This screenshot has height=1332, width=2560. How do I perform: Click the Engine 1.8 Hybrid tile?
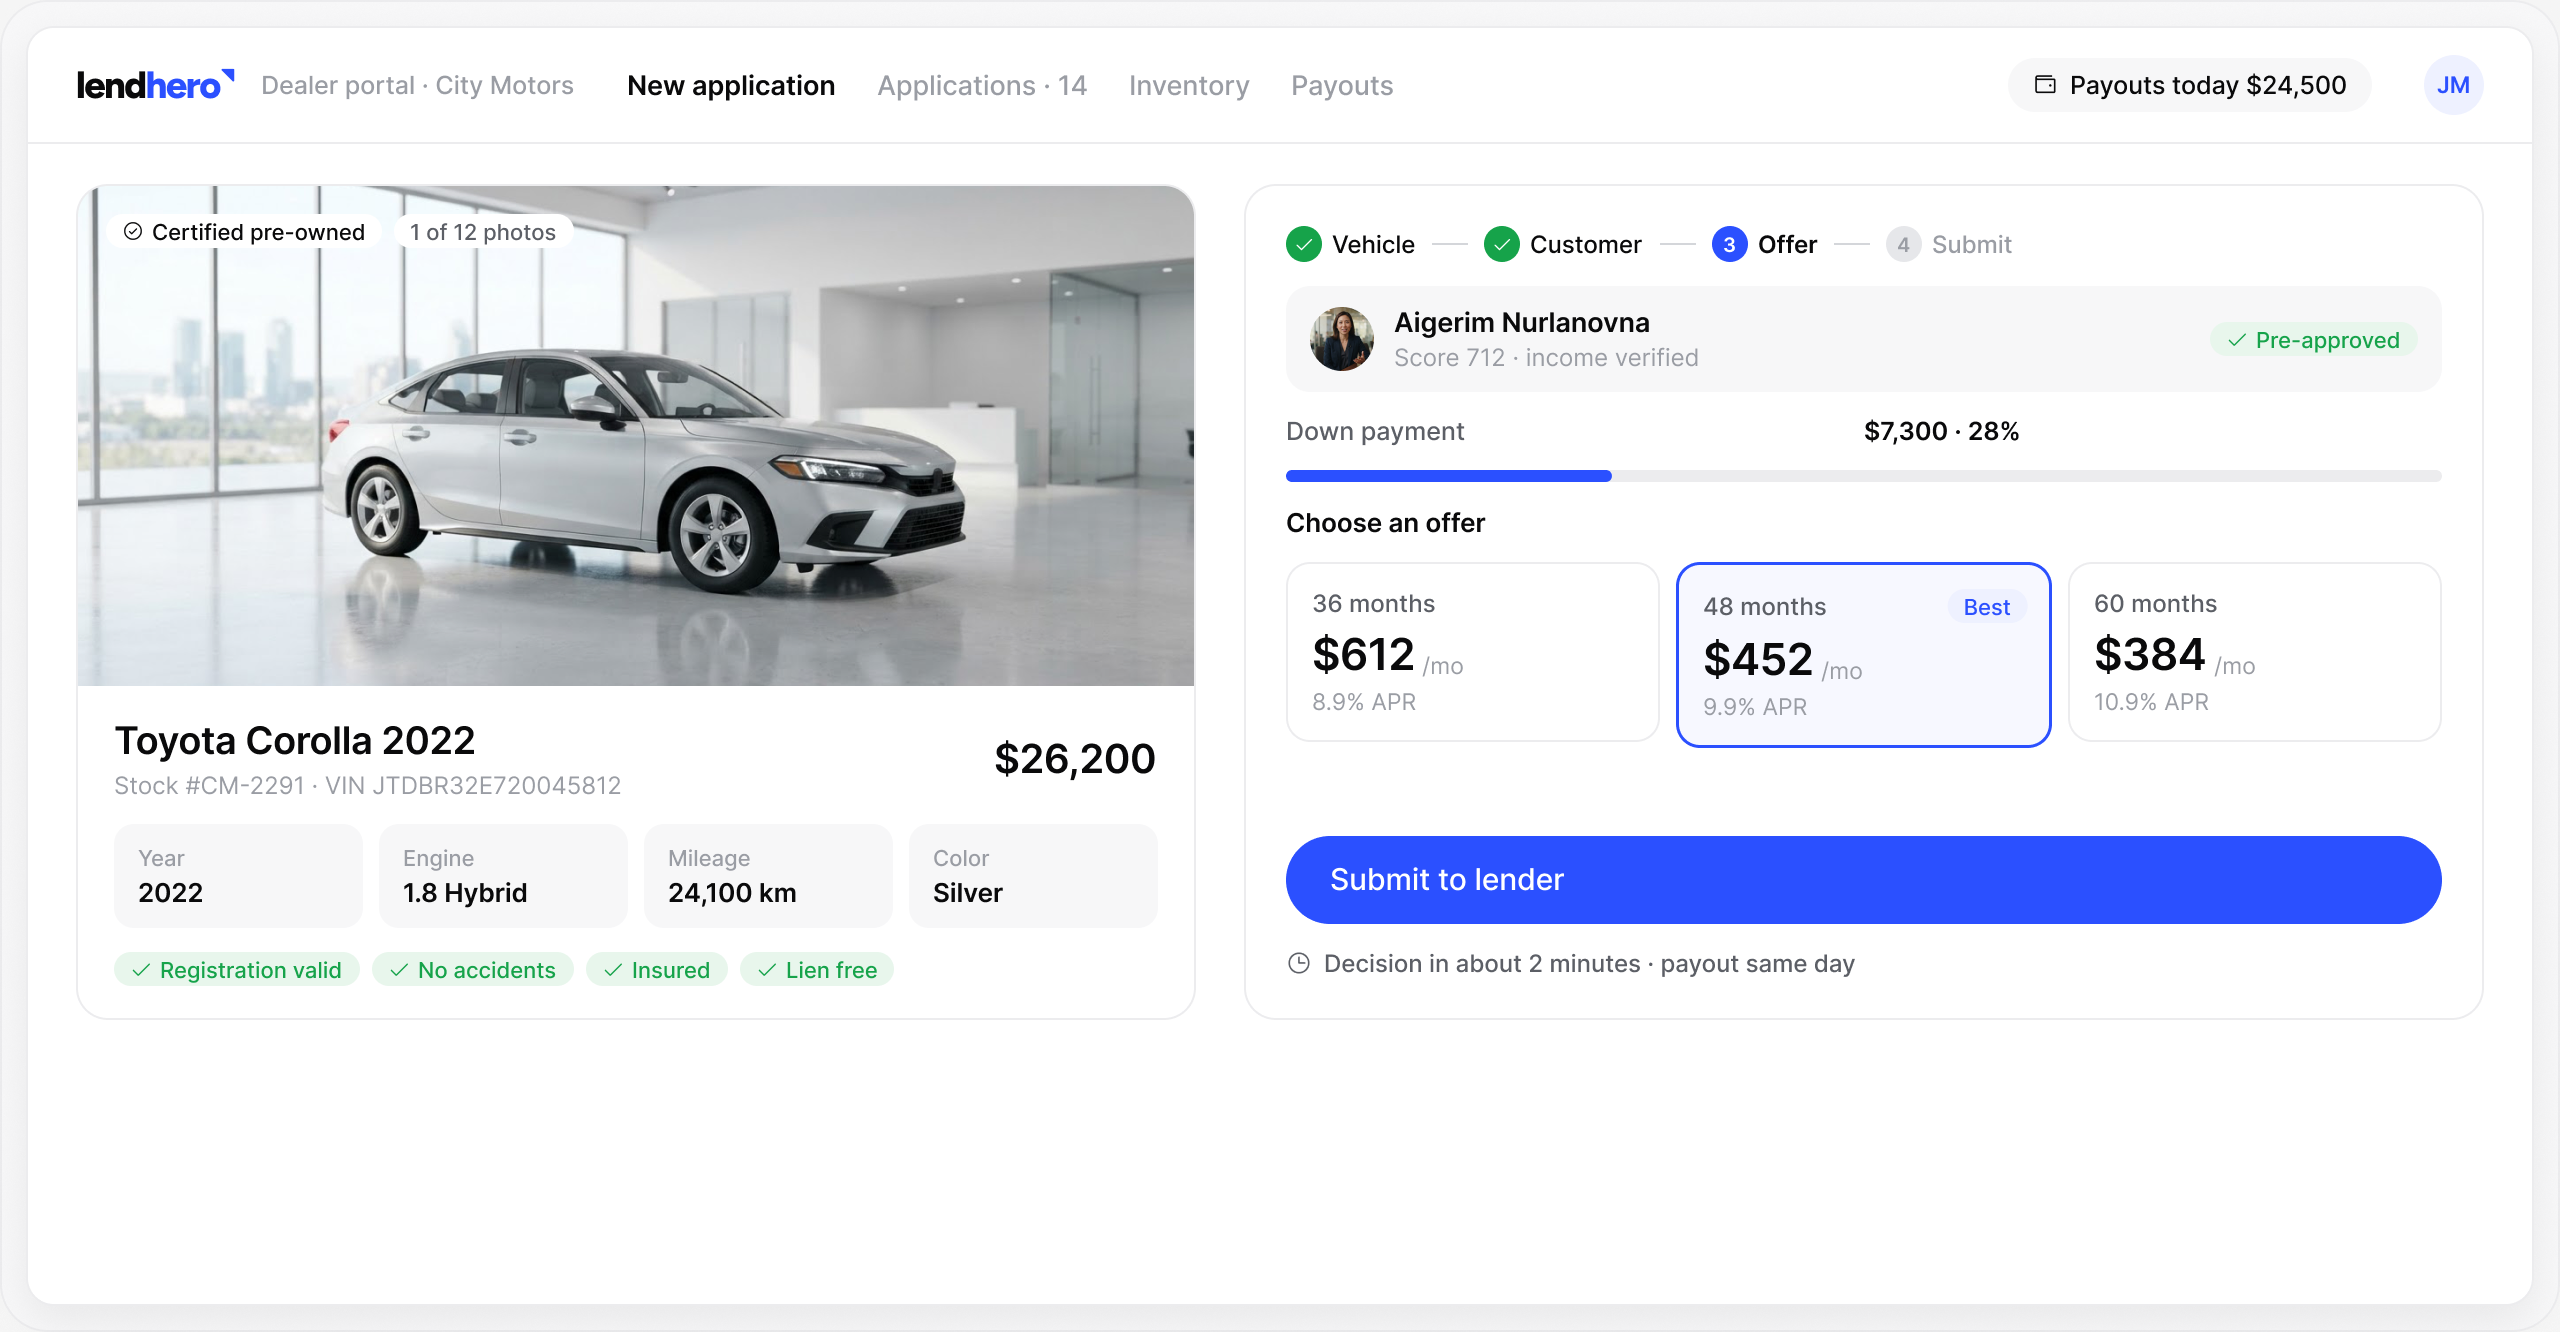503,876
